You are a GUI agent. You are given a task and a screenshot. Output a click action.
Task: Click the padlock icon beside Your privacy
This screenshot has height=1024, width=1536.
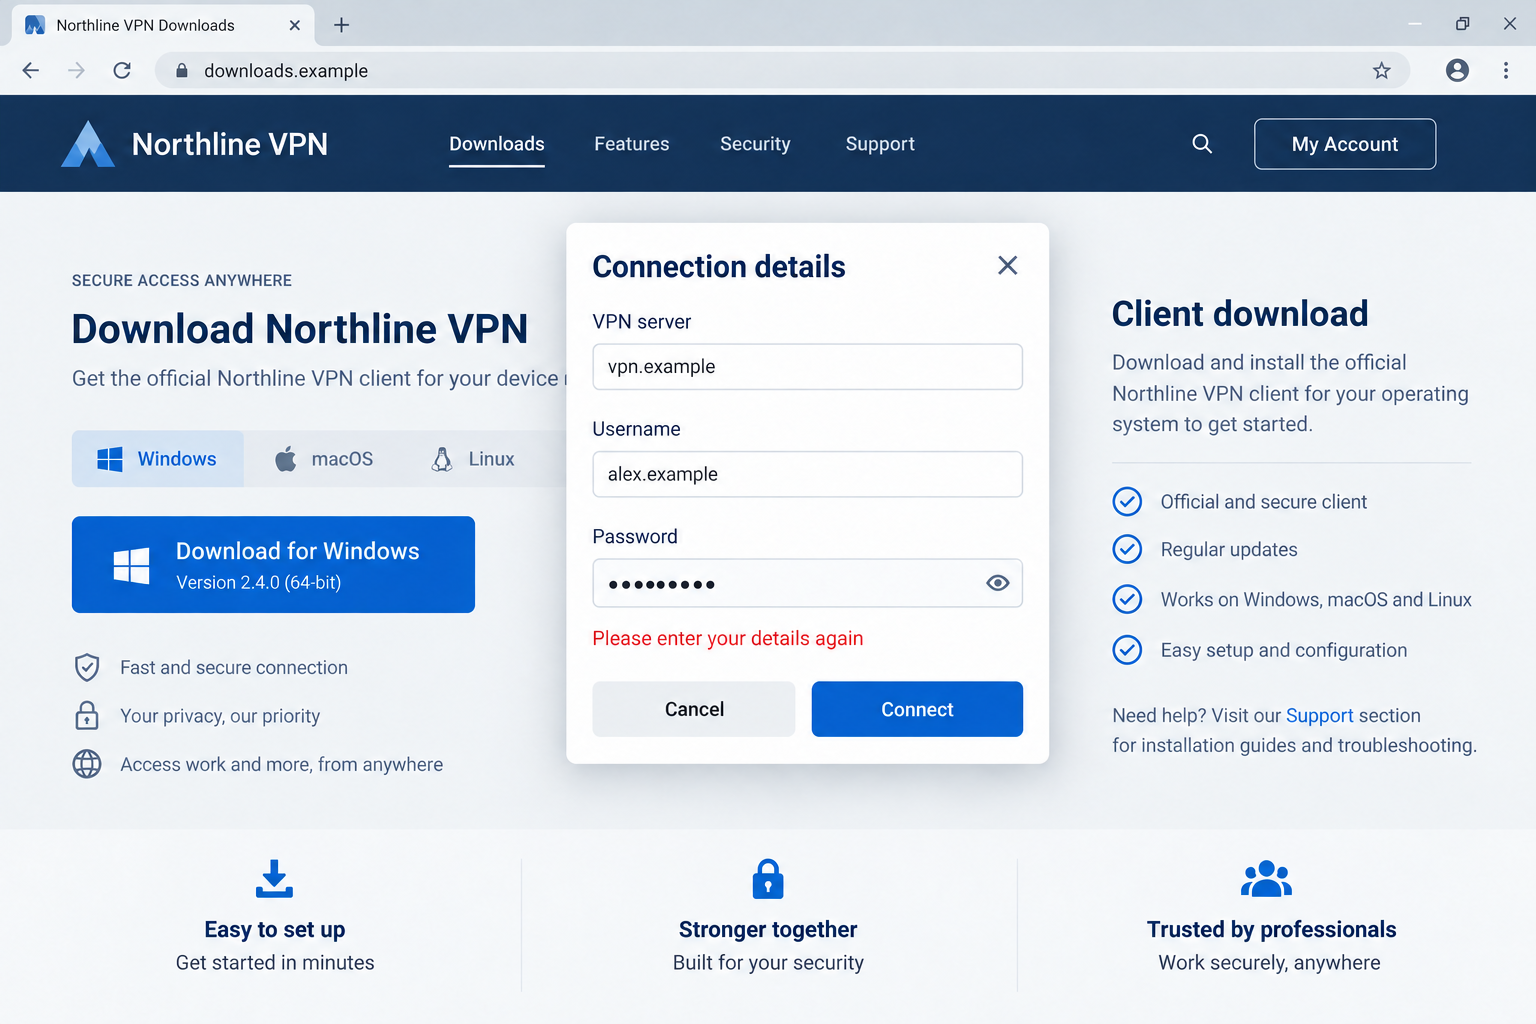coord(87,715)
